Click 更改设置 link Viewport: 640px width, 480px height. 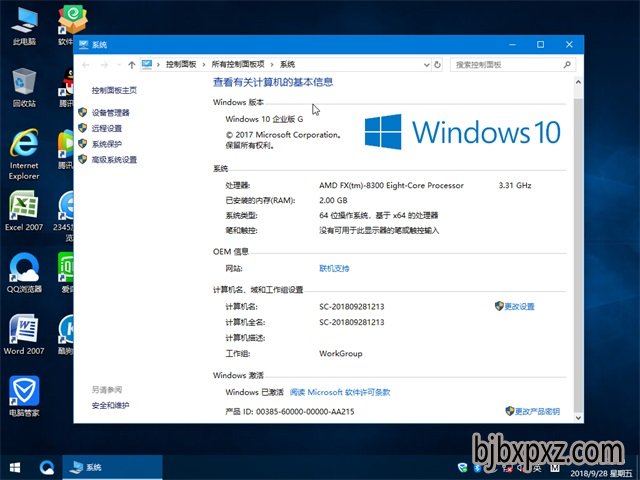(520, 307)
